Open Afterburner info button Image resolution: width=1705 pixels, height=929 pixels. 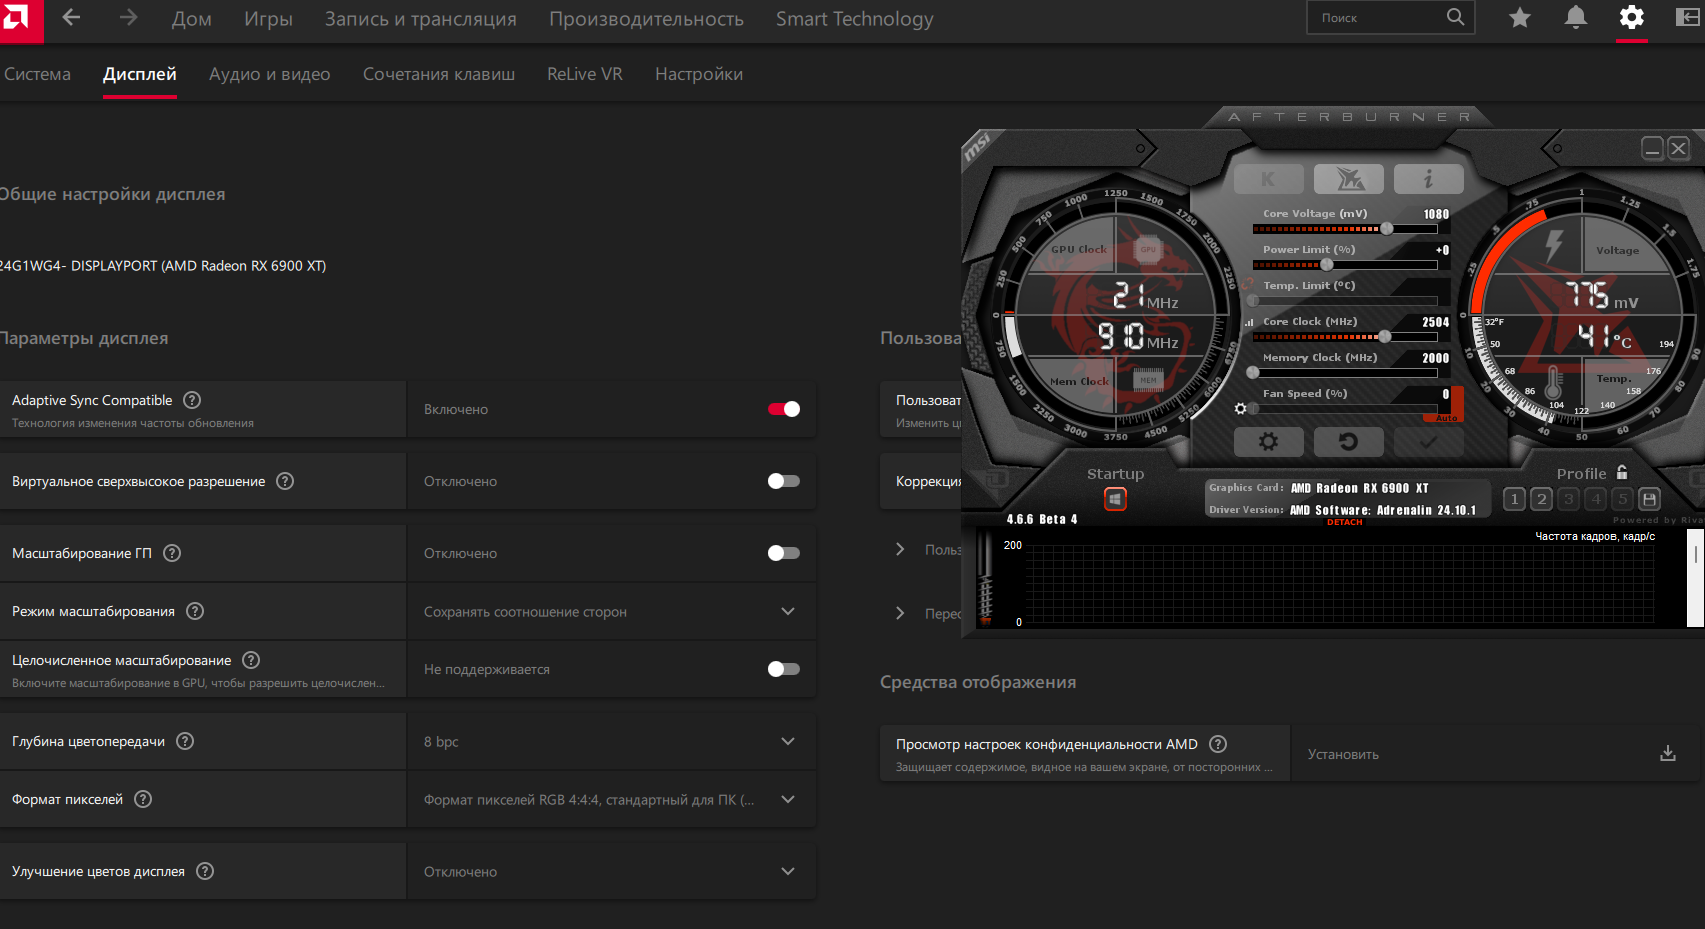tap(1428, 179)
